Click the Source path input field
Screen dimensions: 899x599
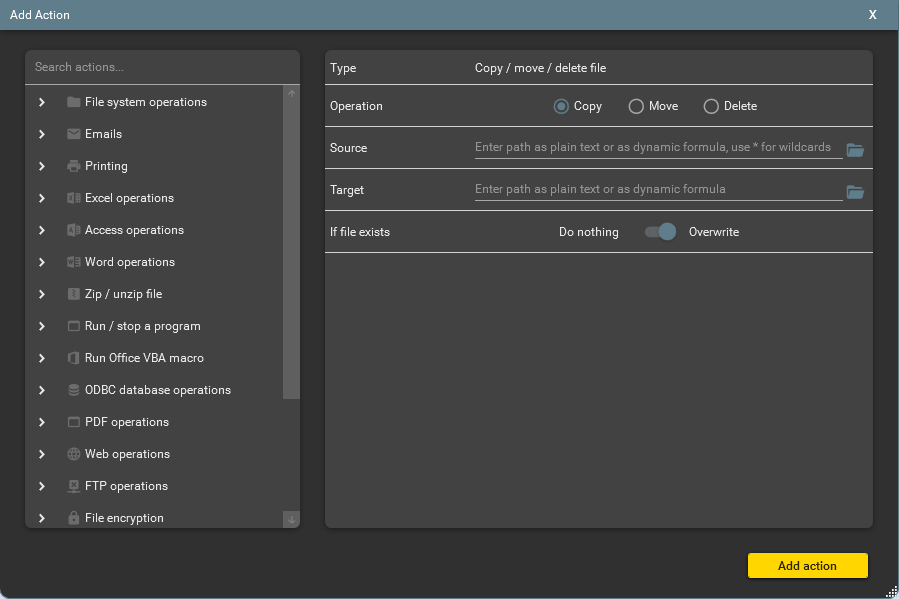click(658, 148)
